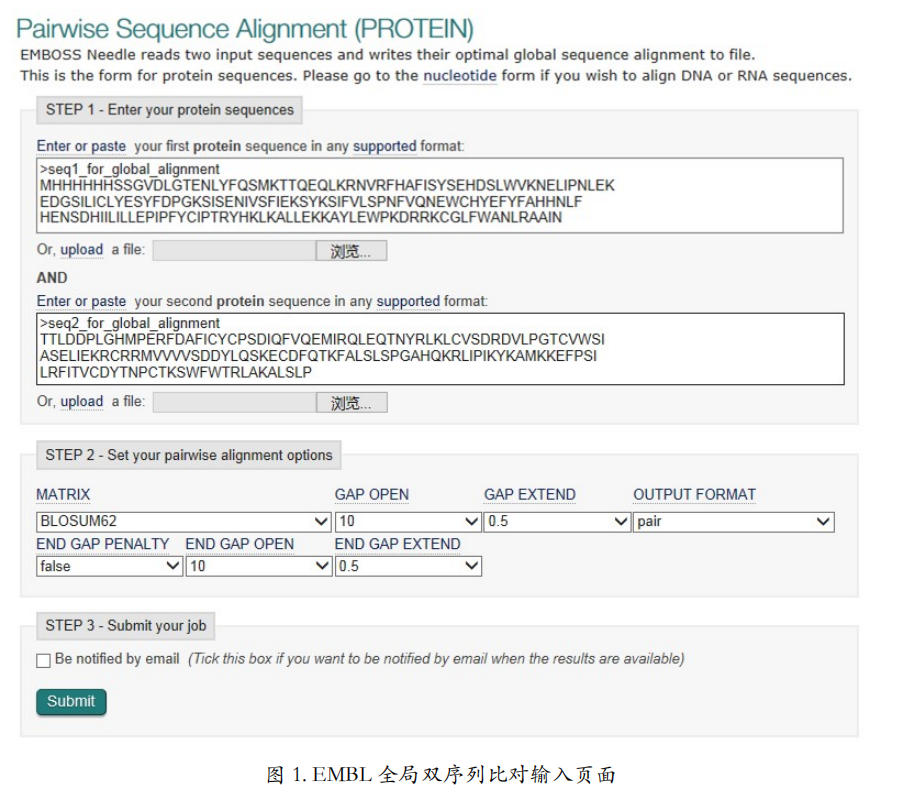
Task: Click inside the second protein sequence textbox
Action: pyautogui.click(x=440, y=349)
